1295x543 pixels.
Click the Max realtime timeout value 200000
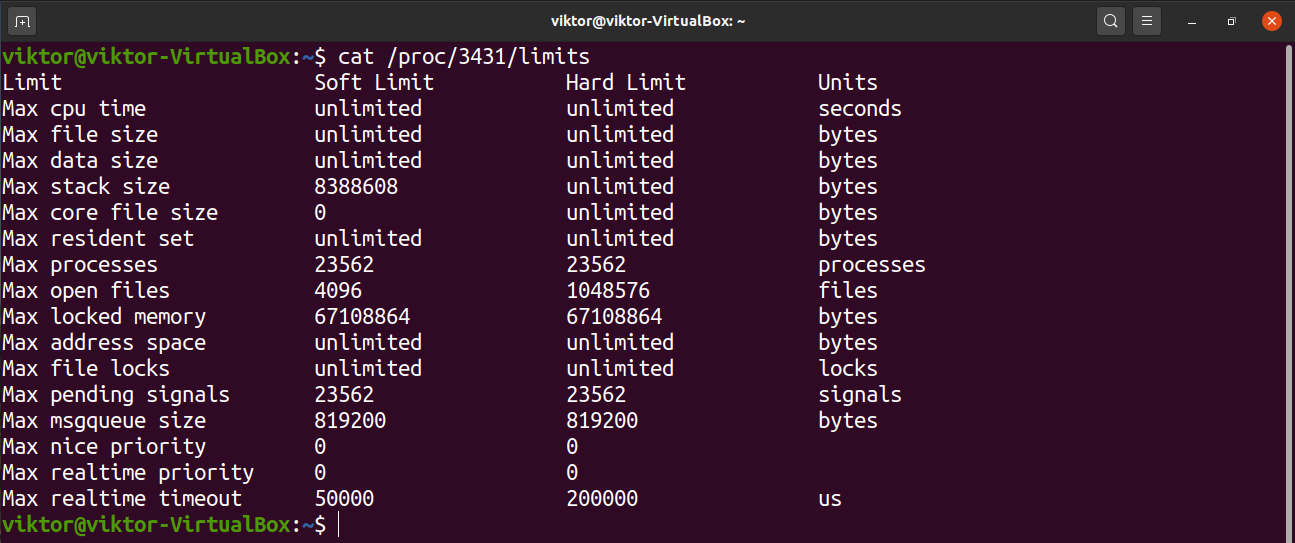point(602,498)
